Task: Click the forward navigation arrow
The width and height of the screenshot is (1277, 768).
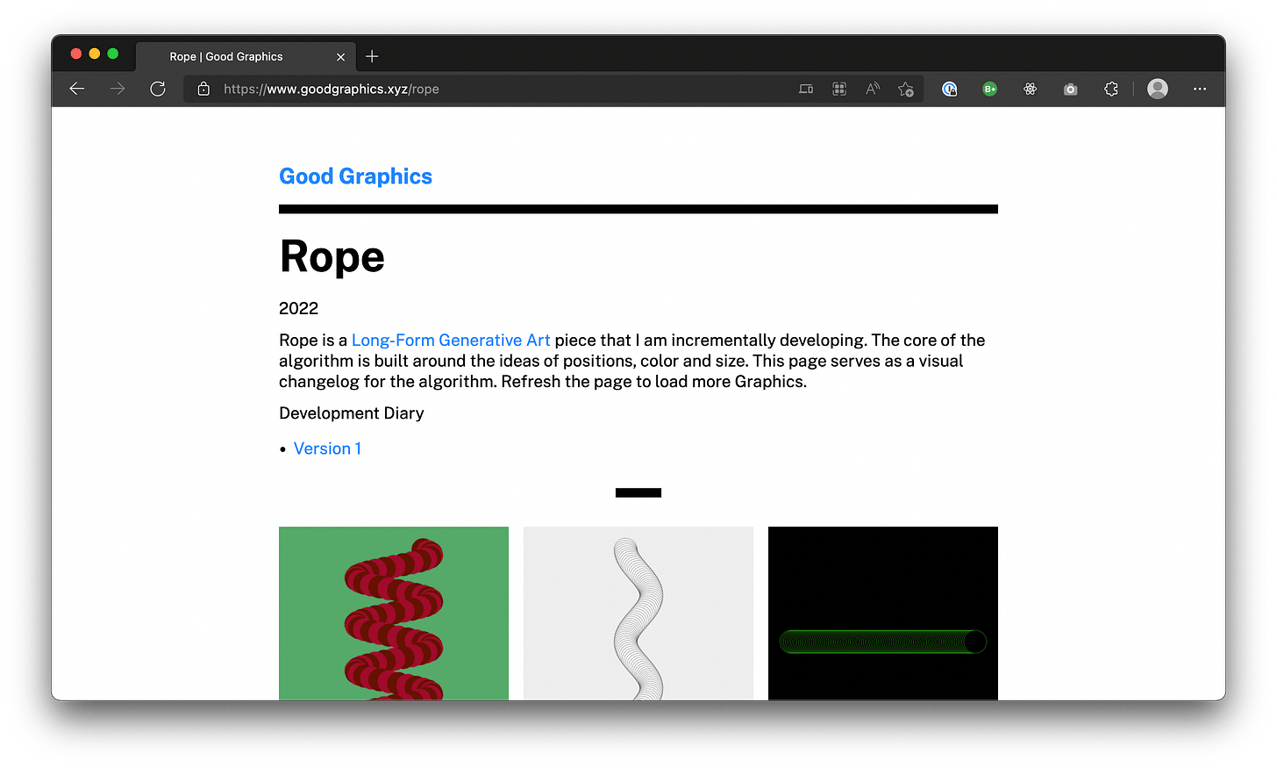Action: click(117, 89)
